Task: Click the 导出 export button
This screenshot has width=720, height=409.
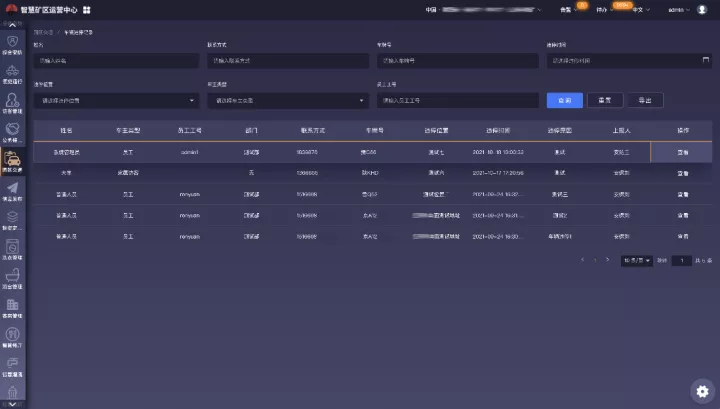Action: click(645, 101)
